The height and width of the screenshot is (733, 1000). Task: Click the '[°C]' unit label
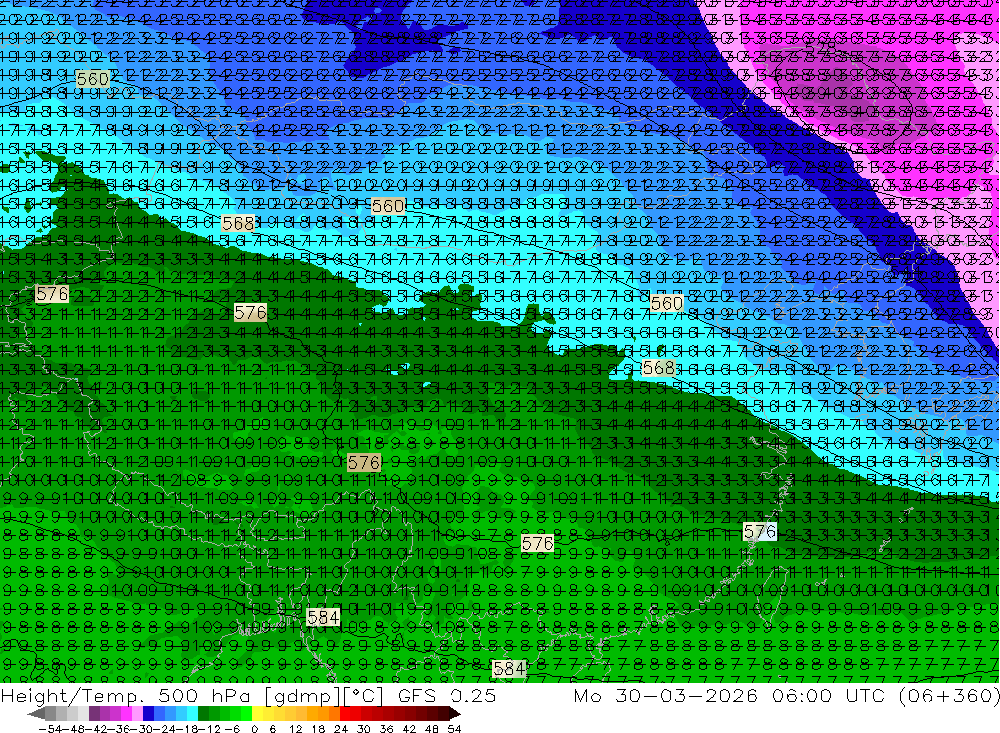point(362,696)
